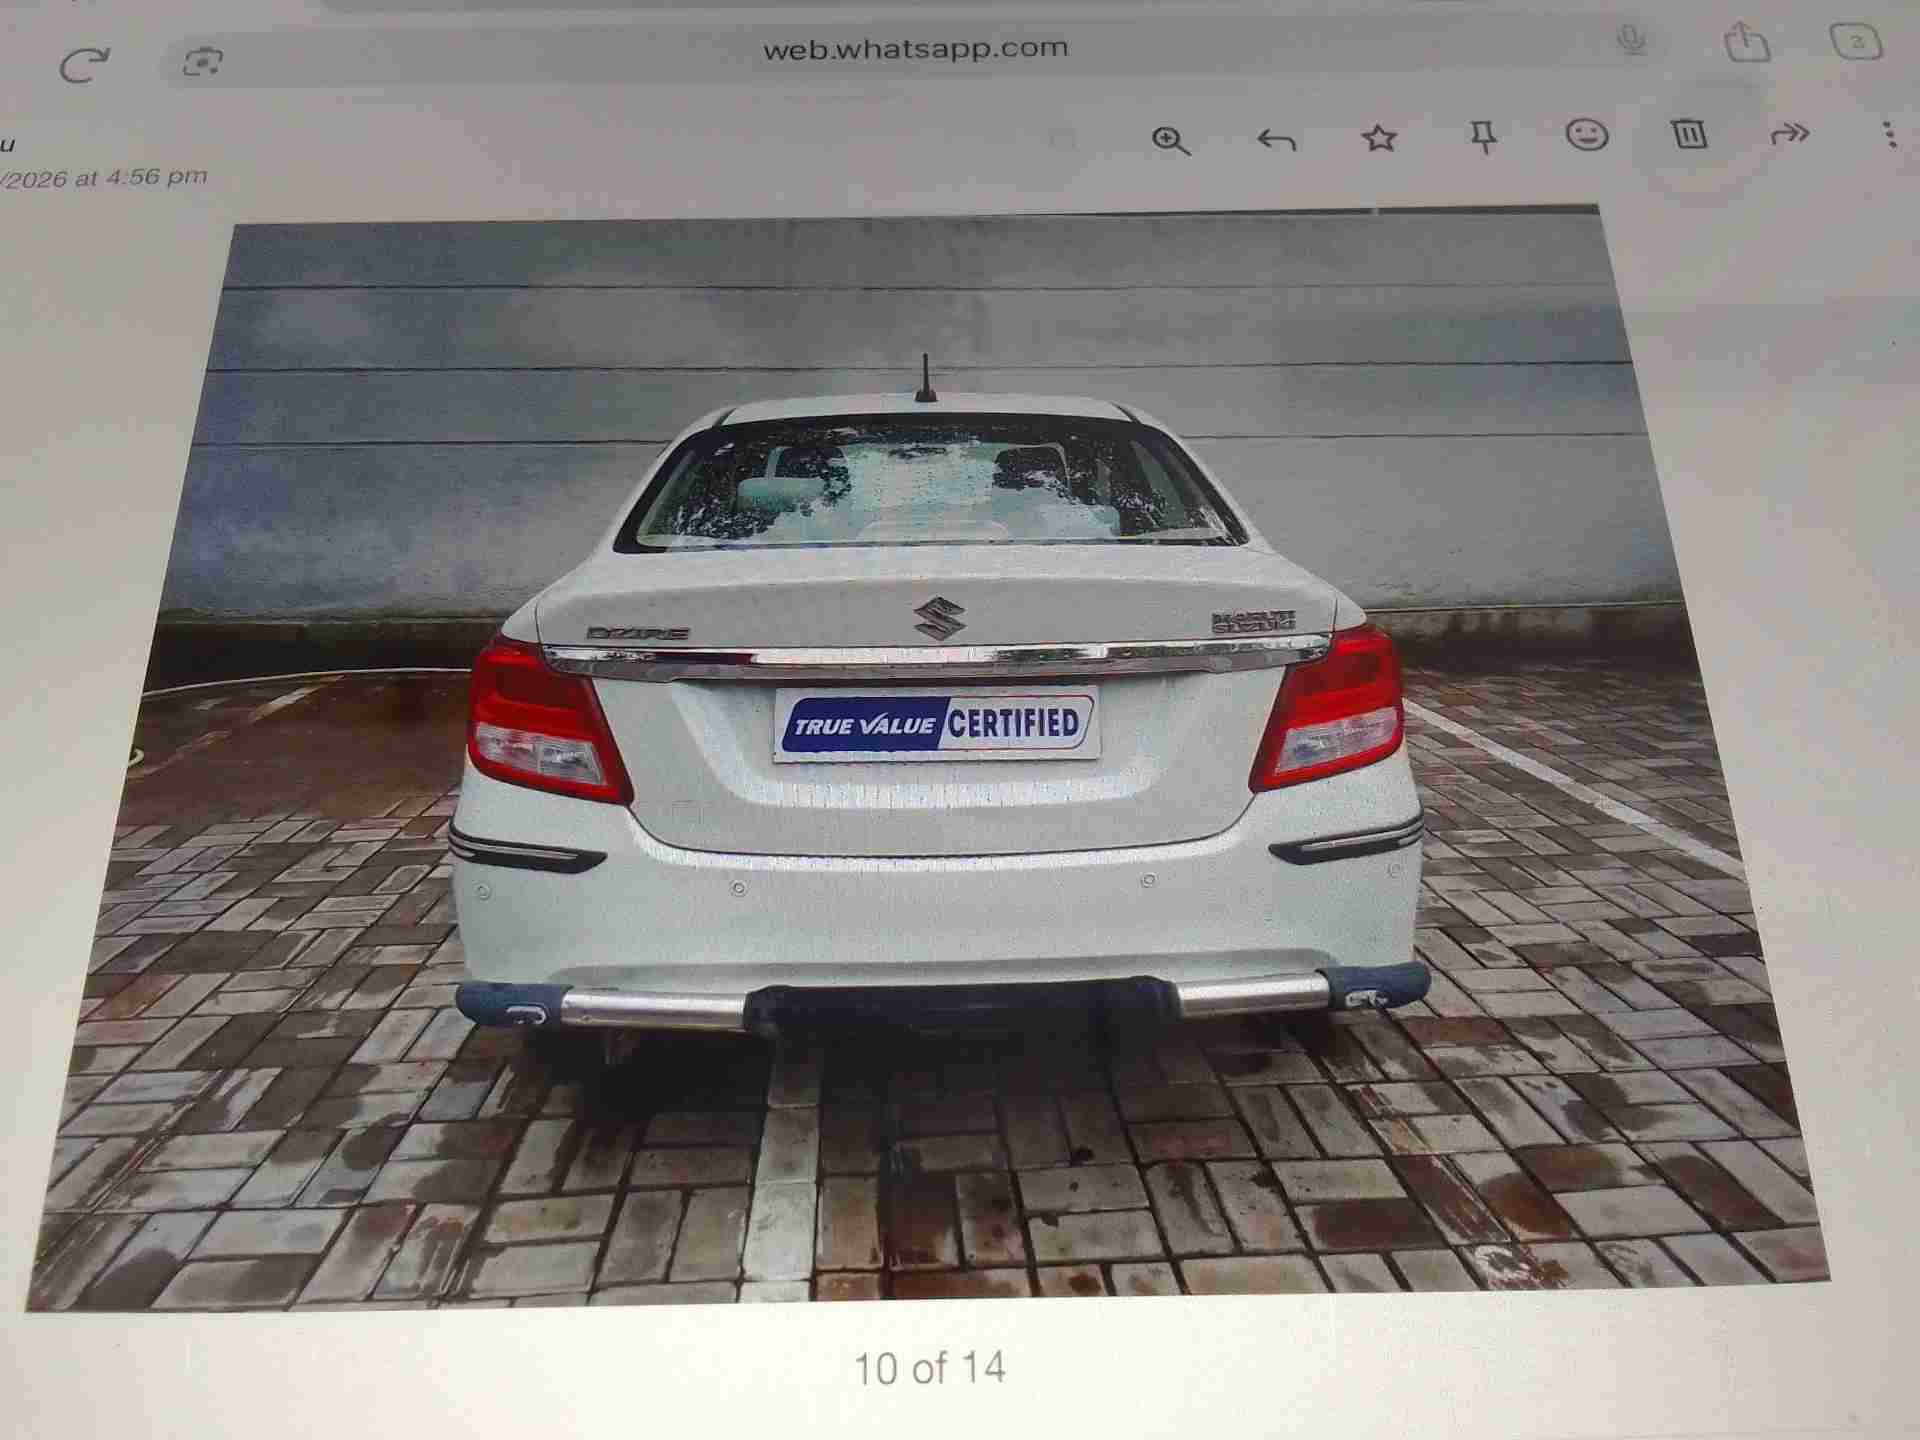Forward the image to another chat
Image resolution: width=1920 pixels, height=1440 pixels.
point(1790,133)
